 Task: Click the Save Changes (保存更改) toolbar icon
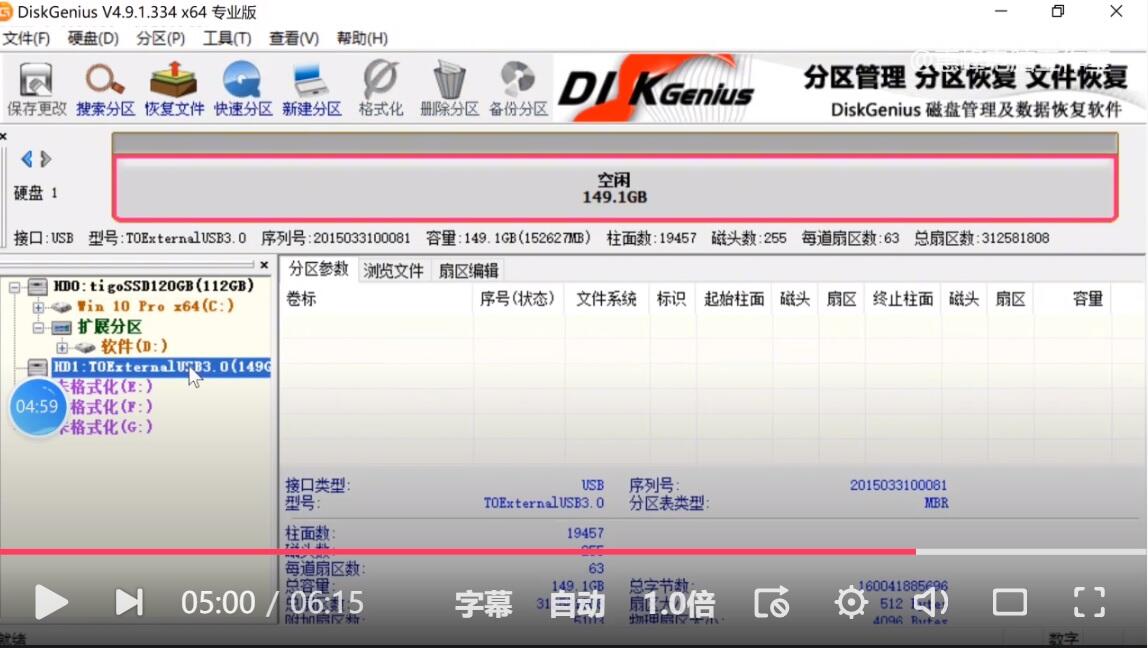click(x=36, y=89)
